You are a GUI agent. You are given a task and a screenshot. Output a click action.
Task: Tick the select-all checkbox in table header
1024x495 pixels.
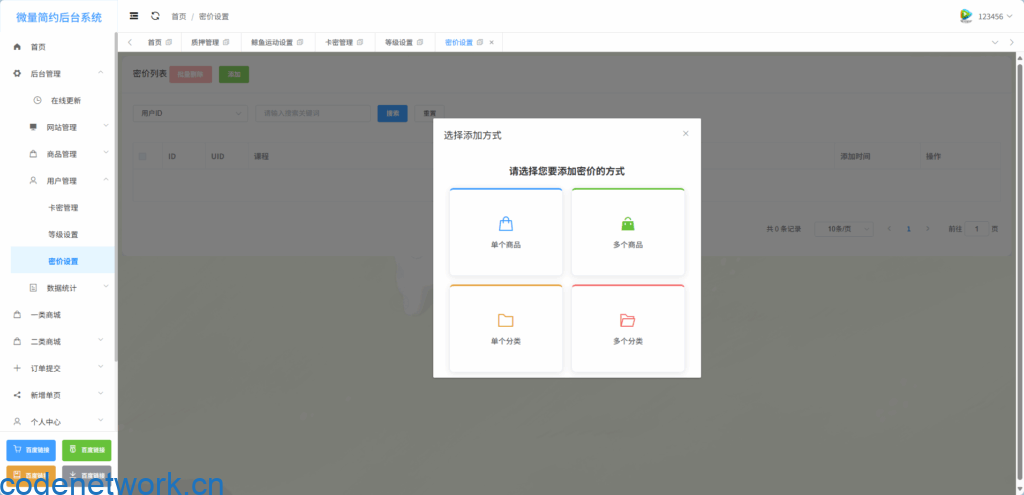(143, 157)
